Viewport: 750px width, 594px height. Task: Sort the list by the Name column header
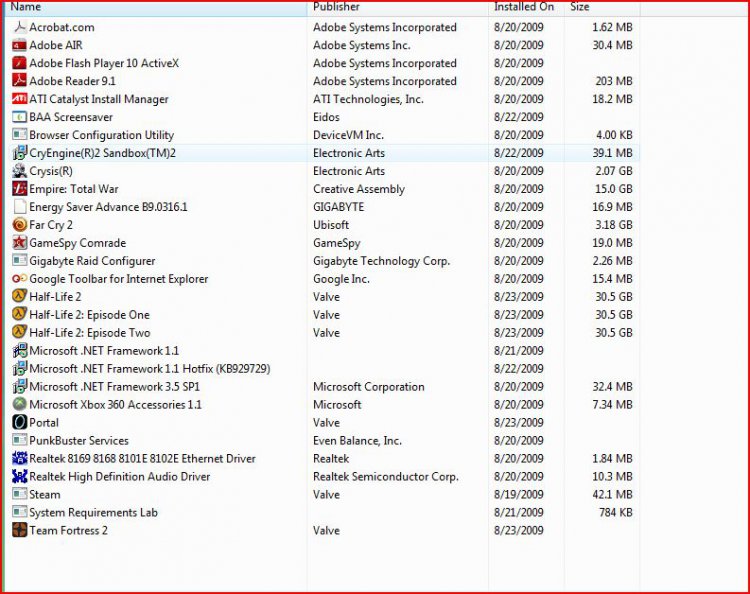click(x=155, y=7)
